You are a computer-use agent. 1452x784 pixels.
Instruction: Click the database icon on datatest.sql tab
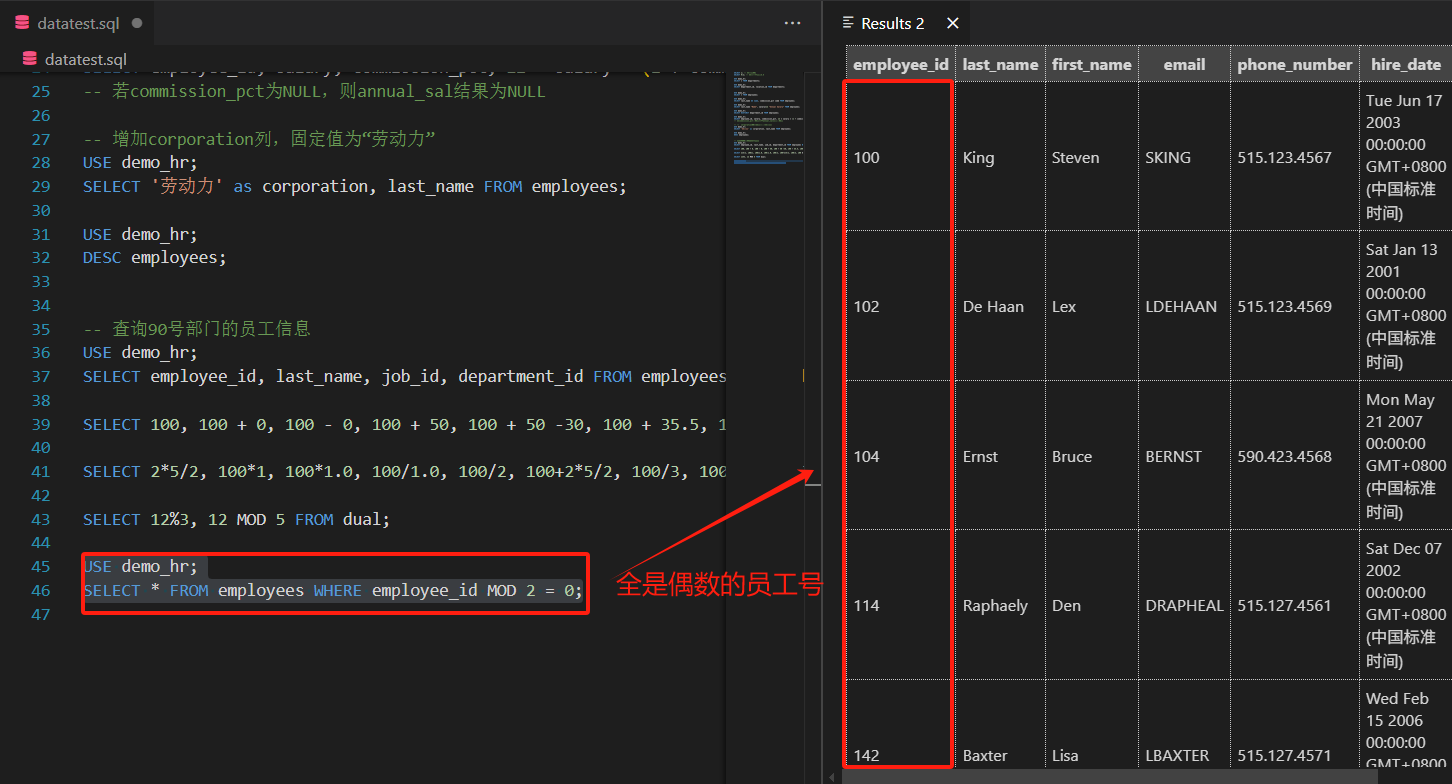(x=22, y=23)
